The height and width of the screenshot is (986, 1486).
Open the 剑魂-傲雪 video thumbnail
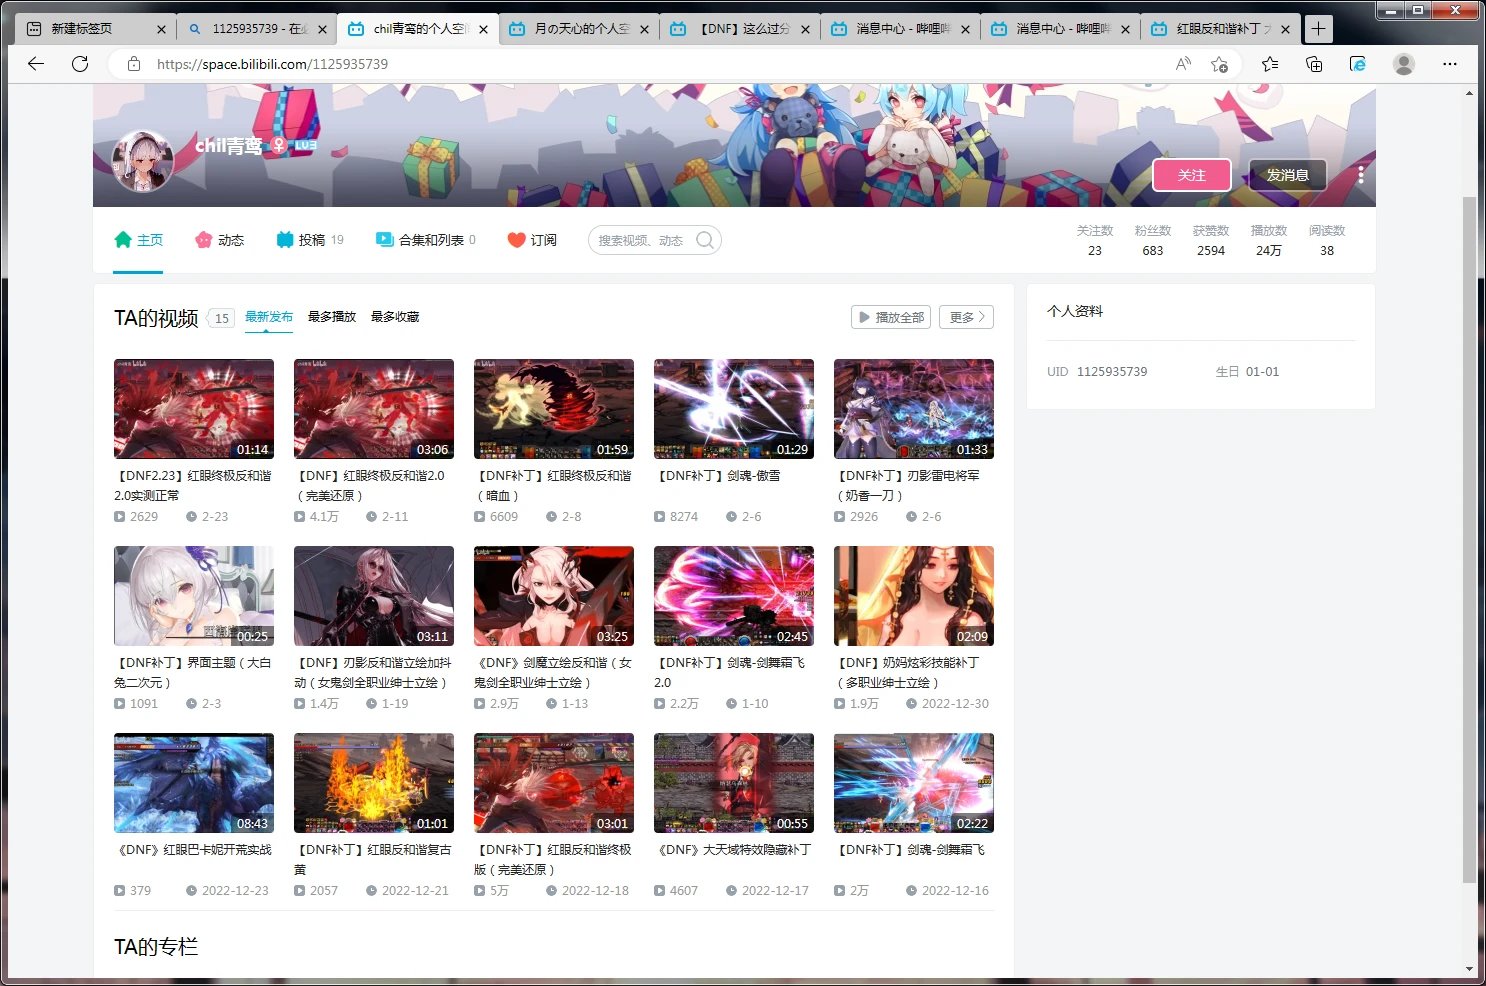734,409
